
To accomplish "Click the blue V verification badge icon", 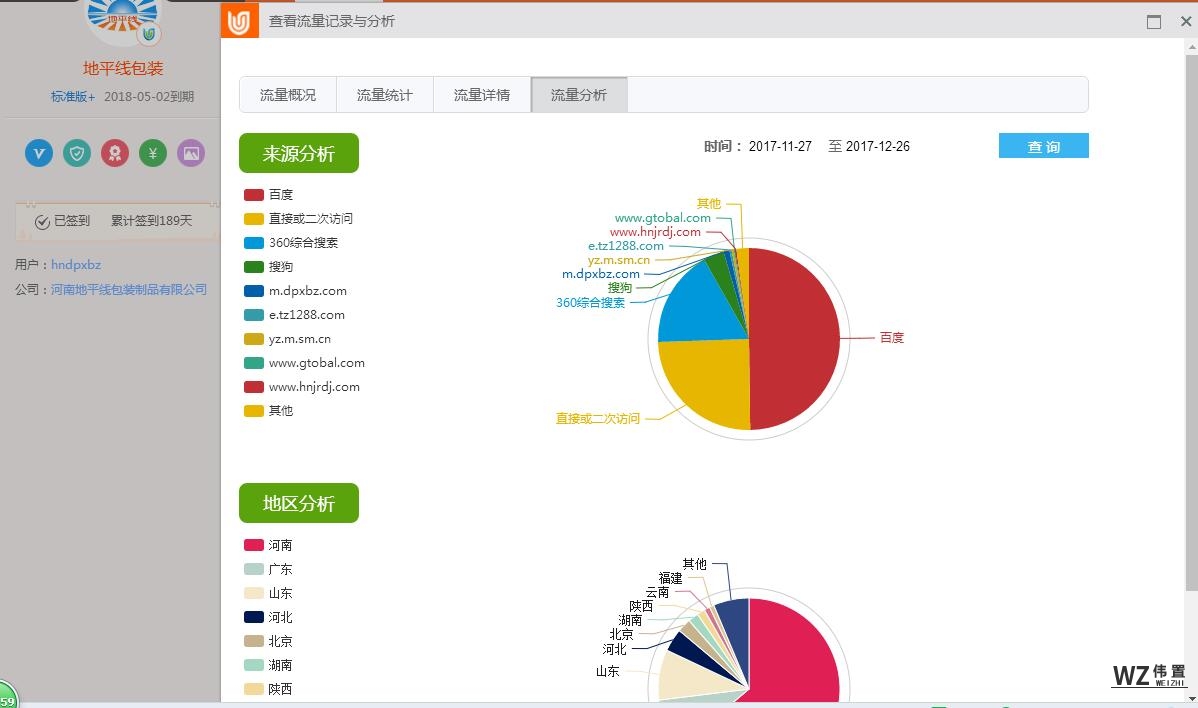I will (39, 153).
